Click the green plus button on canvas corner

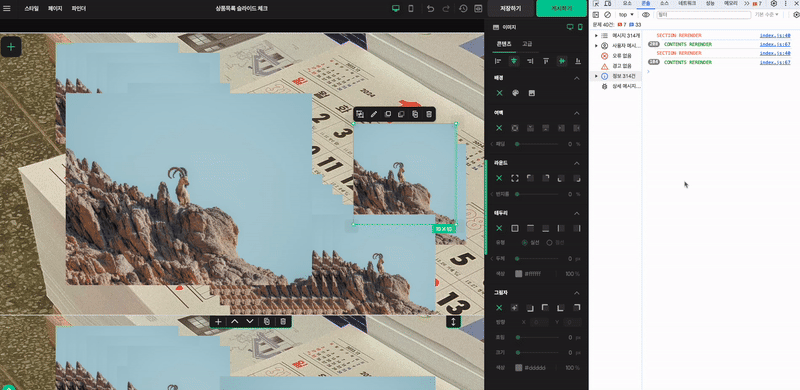11,47
